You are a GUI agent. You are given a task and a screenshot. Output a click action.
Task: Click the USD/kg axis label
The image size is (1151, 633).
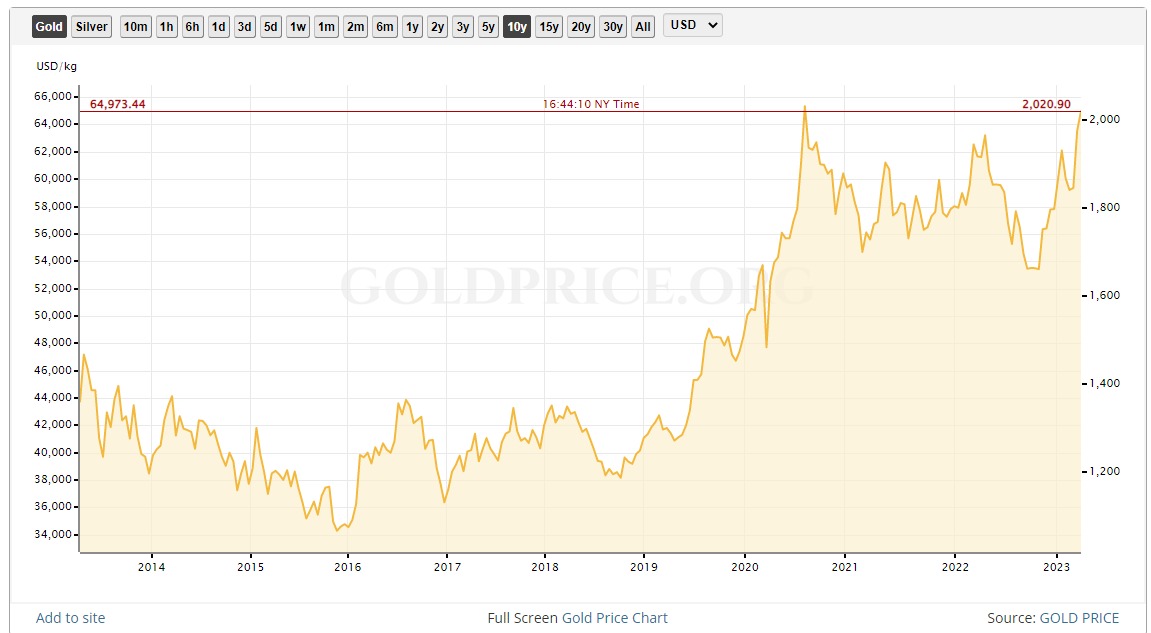point(57,66)
